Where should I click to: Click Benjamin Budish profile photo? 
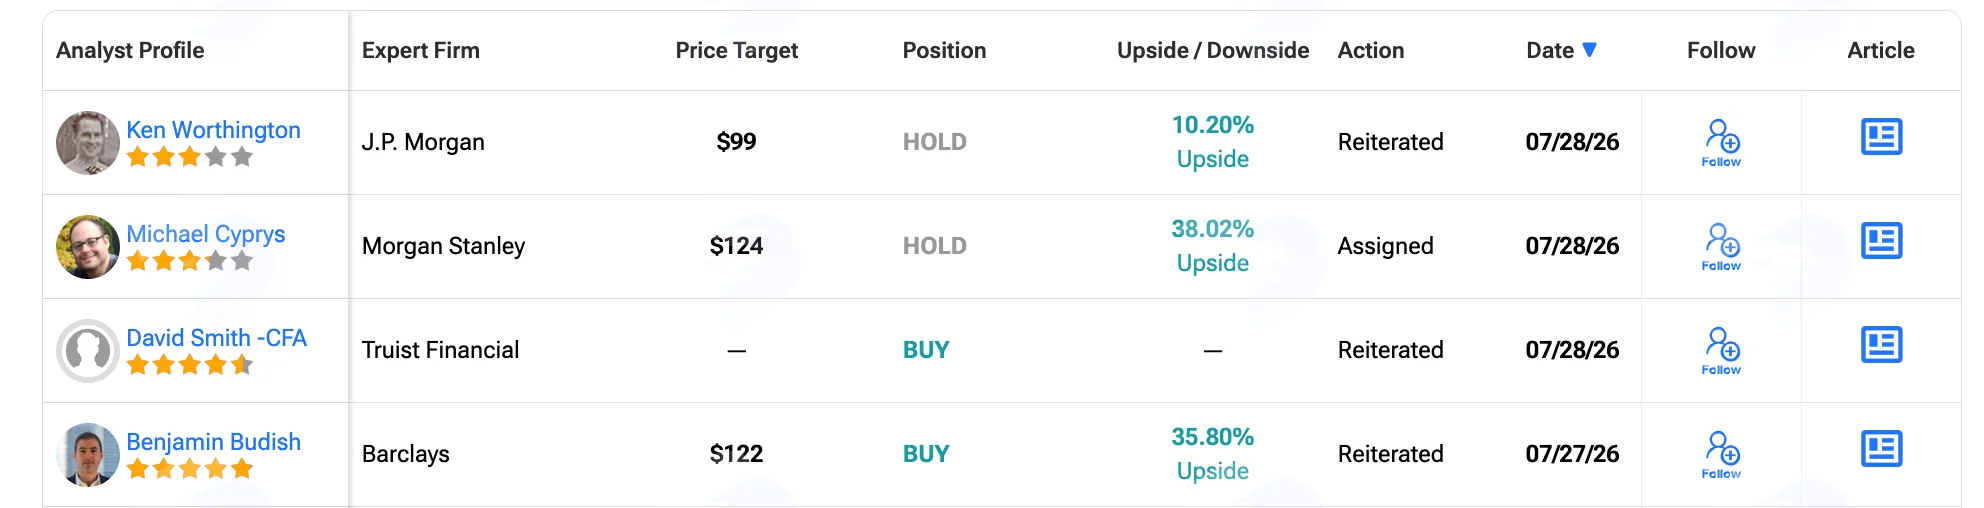click(x=88, y=455)
